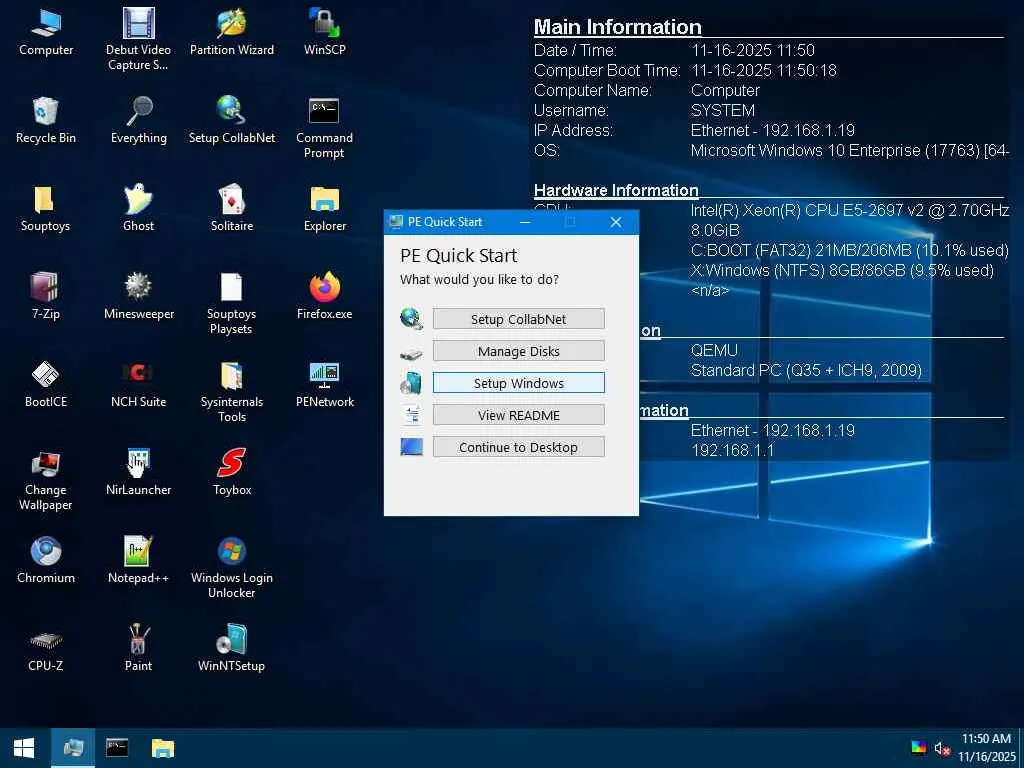Click Setup CollabNet button in PE Quick Start

coord(519,319)
